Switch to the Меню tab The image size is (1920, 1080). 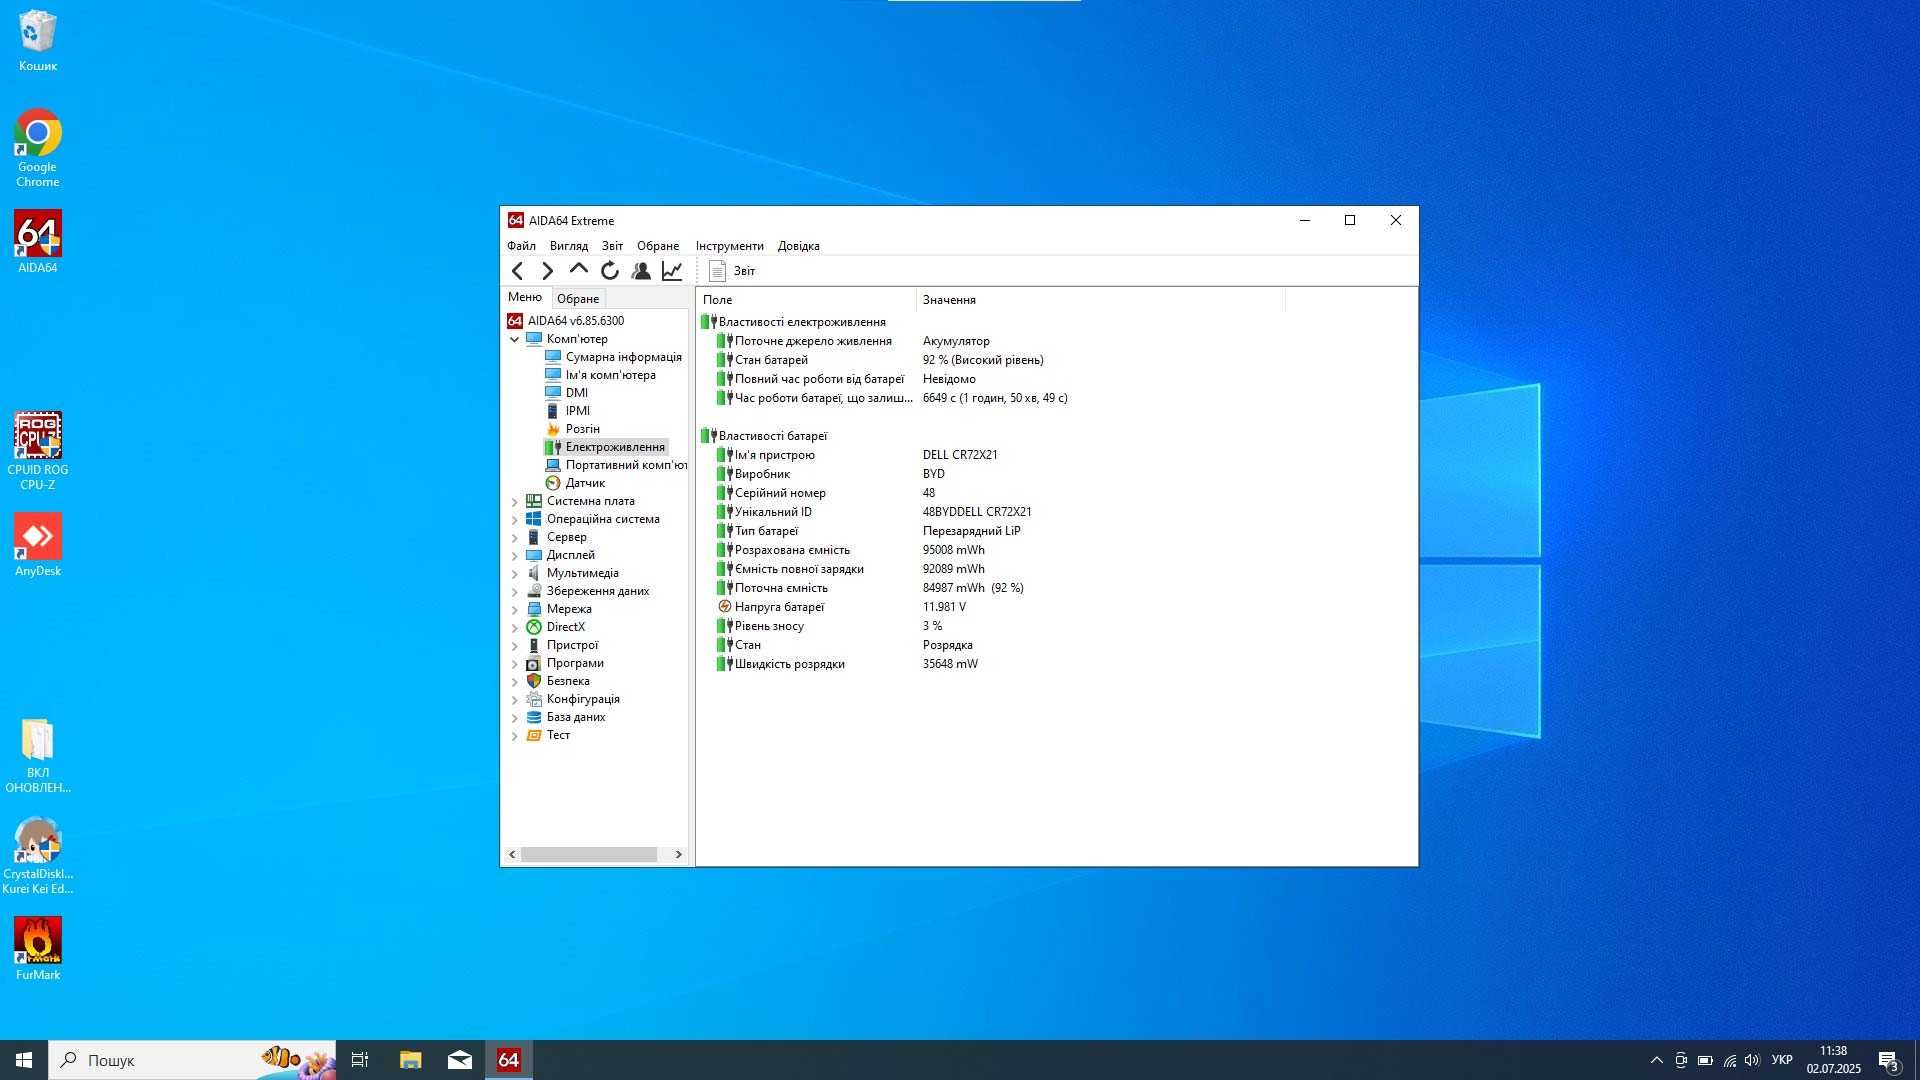point(525,297)
